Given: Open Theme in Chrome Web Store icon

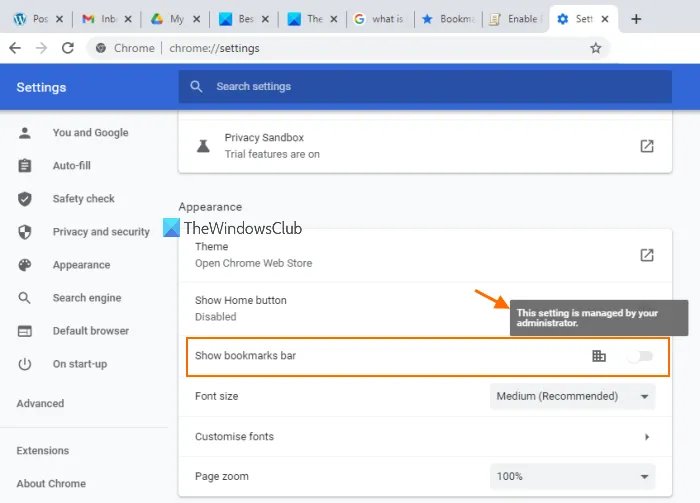Looking at the screenshot, I should 647,255.
